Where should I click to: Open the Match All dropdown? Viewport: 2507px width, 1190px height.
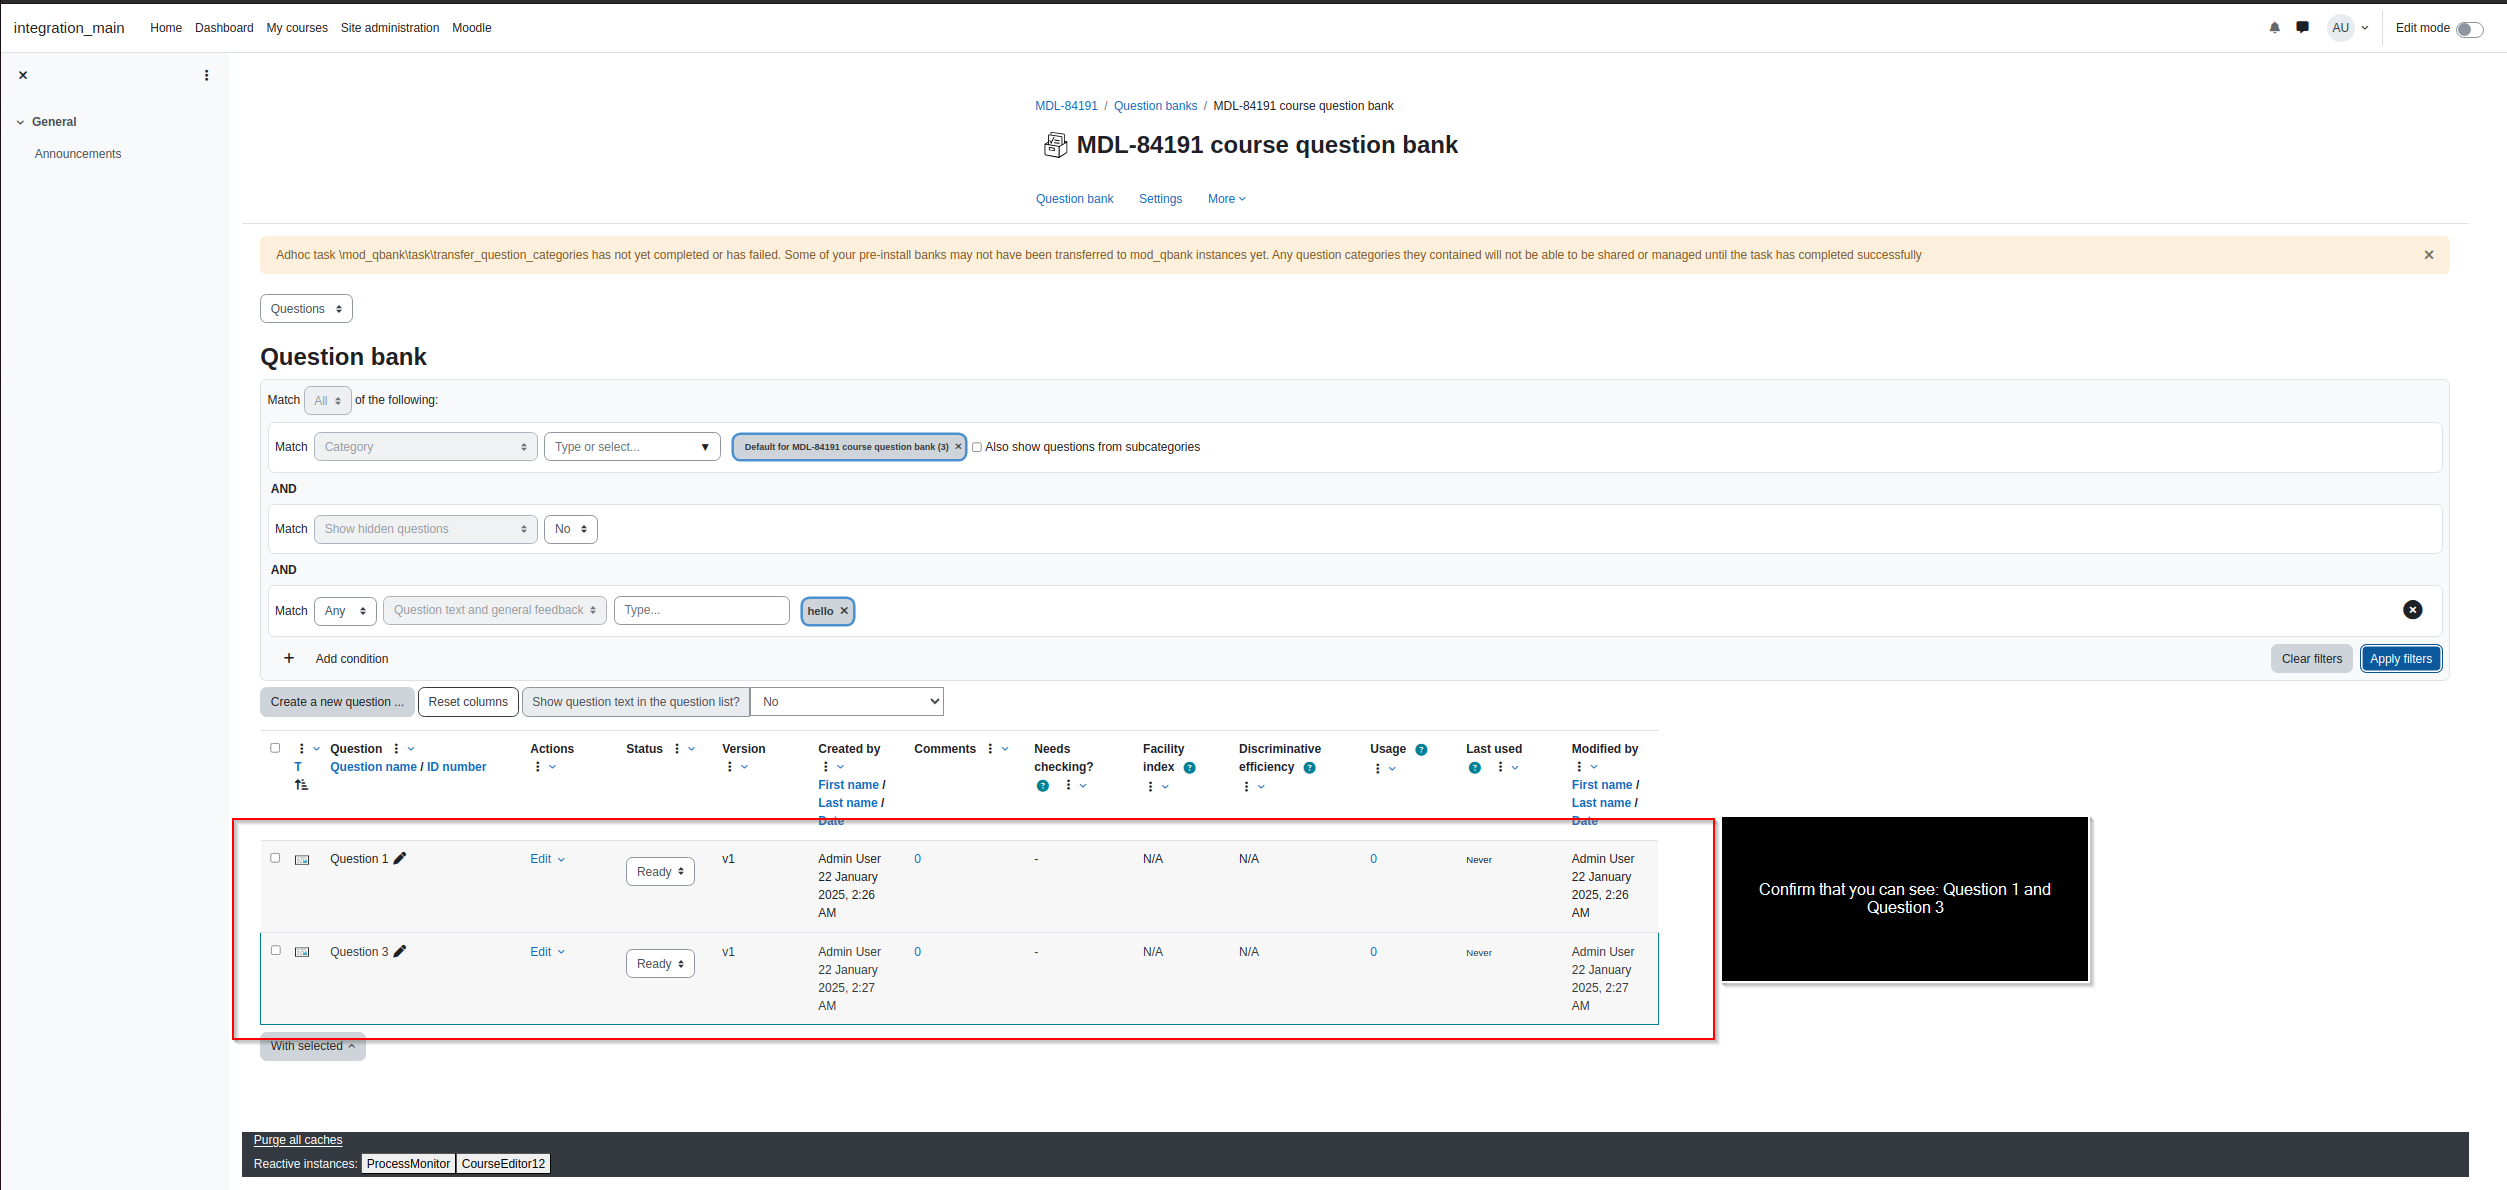coord(327,400)
